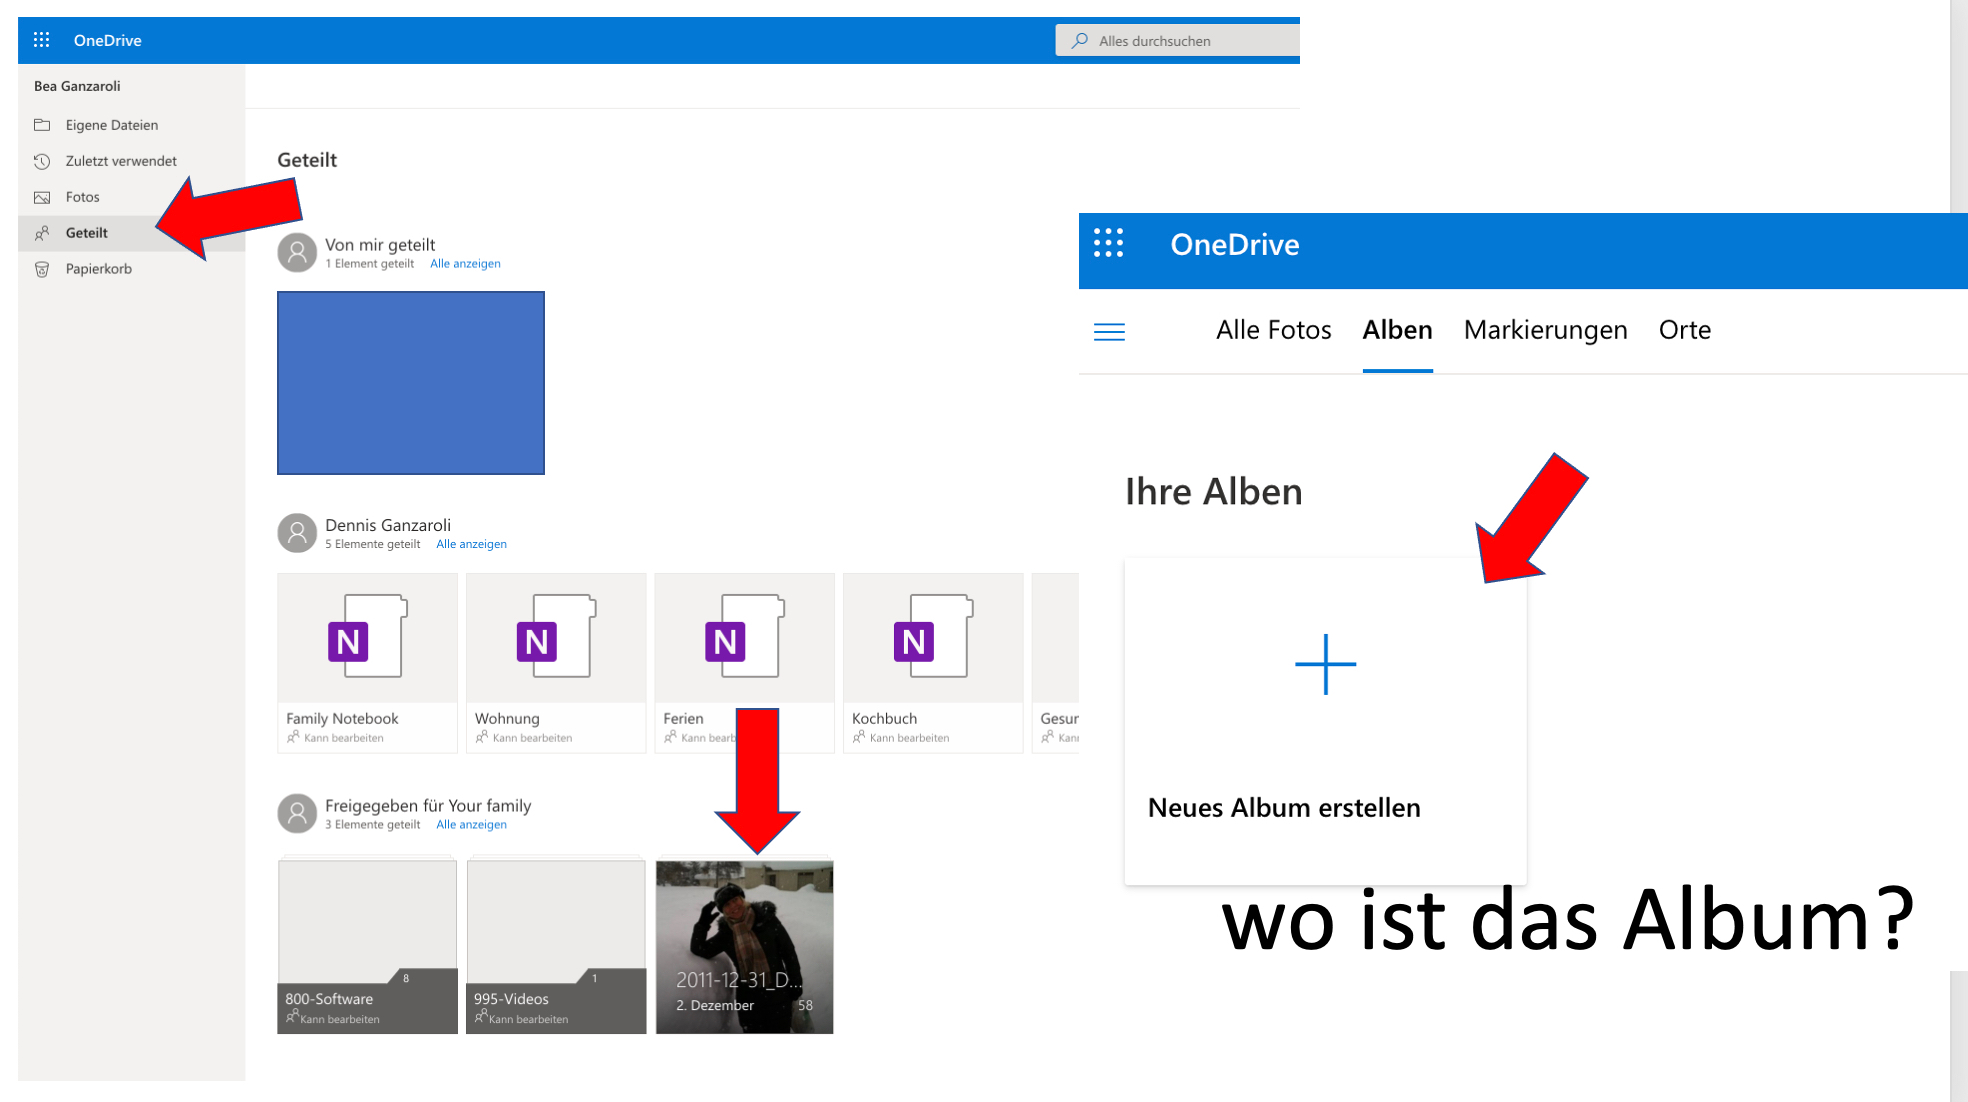Image resolution: width=1968 pixels, height=1102 pixels.
Task: Open Zuletzt verwendet list
Action: [x=120, y=161]
